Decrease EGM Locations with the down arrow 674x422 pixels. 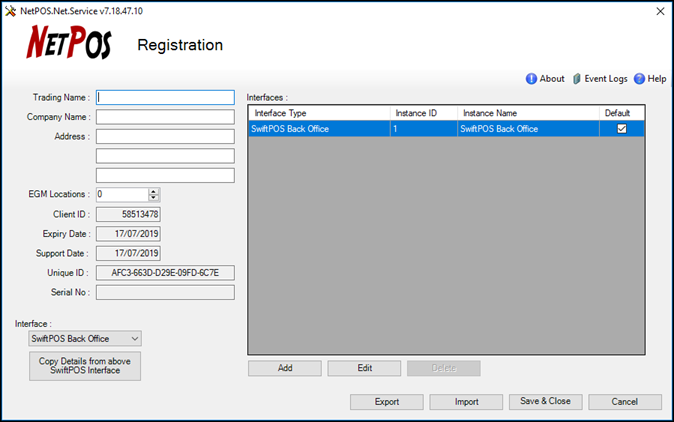point(154,198)
